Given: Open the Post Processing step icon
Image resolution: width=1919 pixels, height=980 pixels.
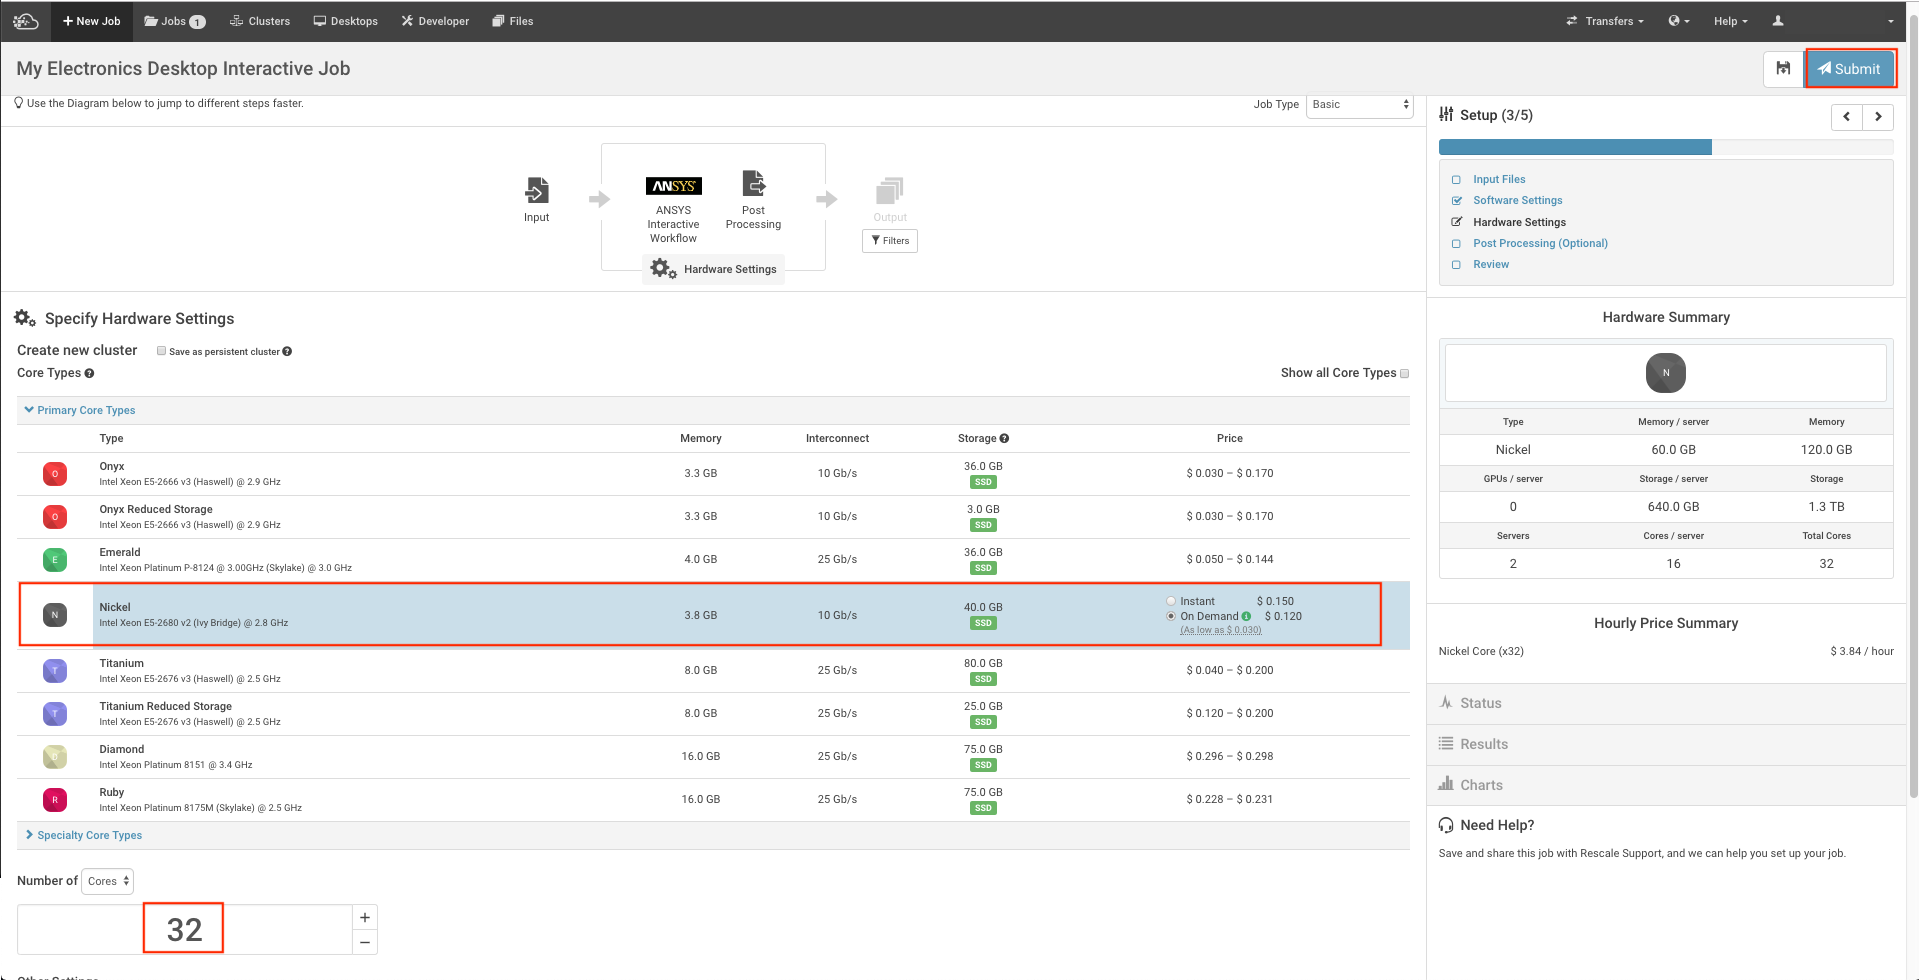Looking at the screenshot, I should pyautogui.click(x=753, y=184).
